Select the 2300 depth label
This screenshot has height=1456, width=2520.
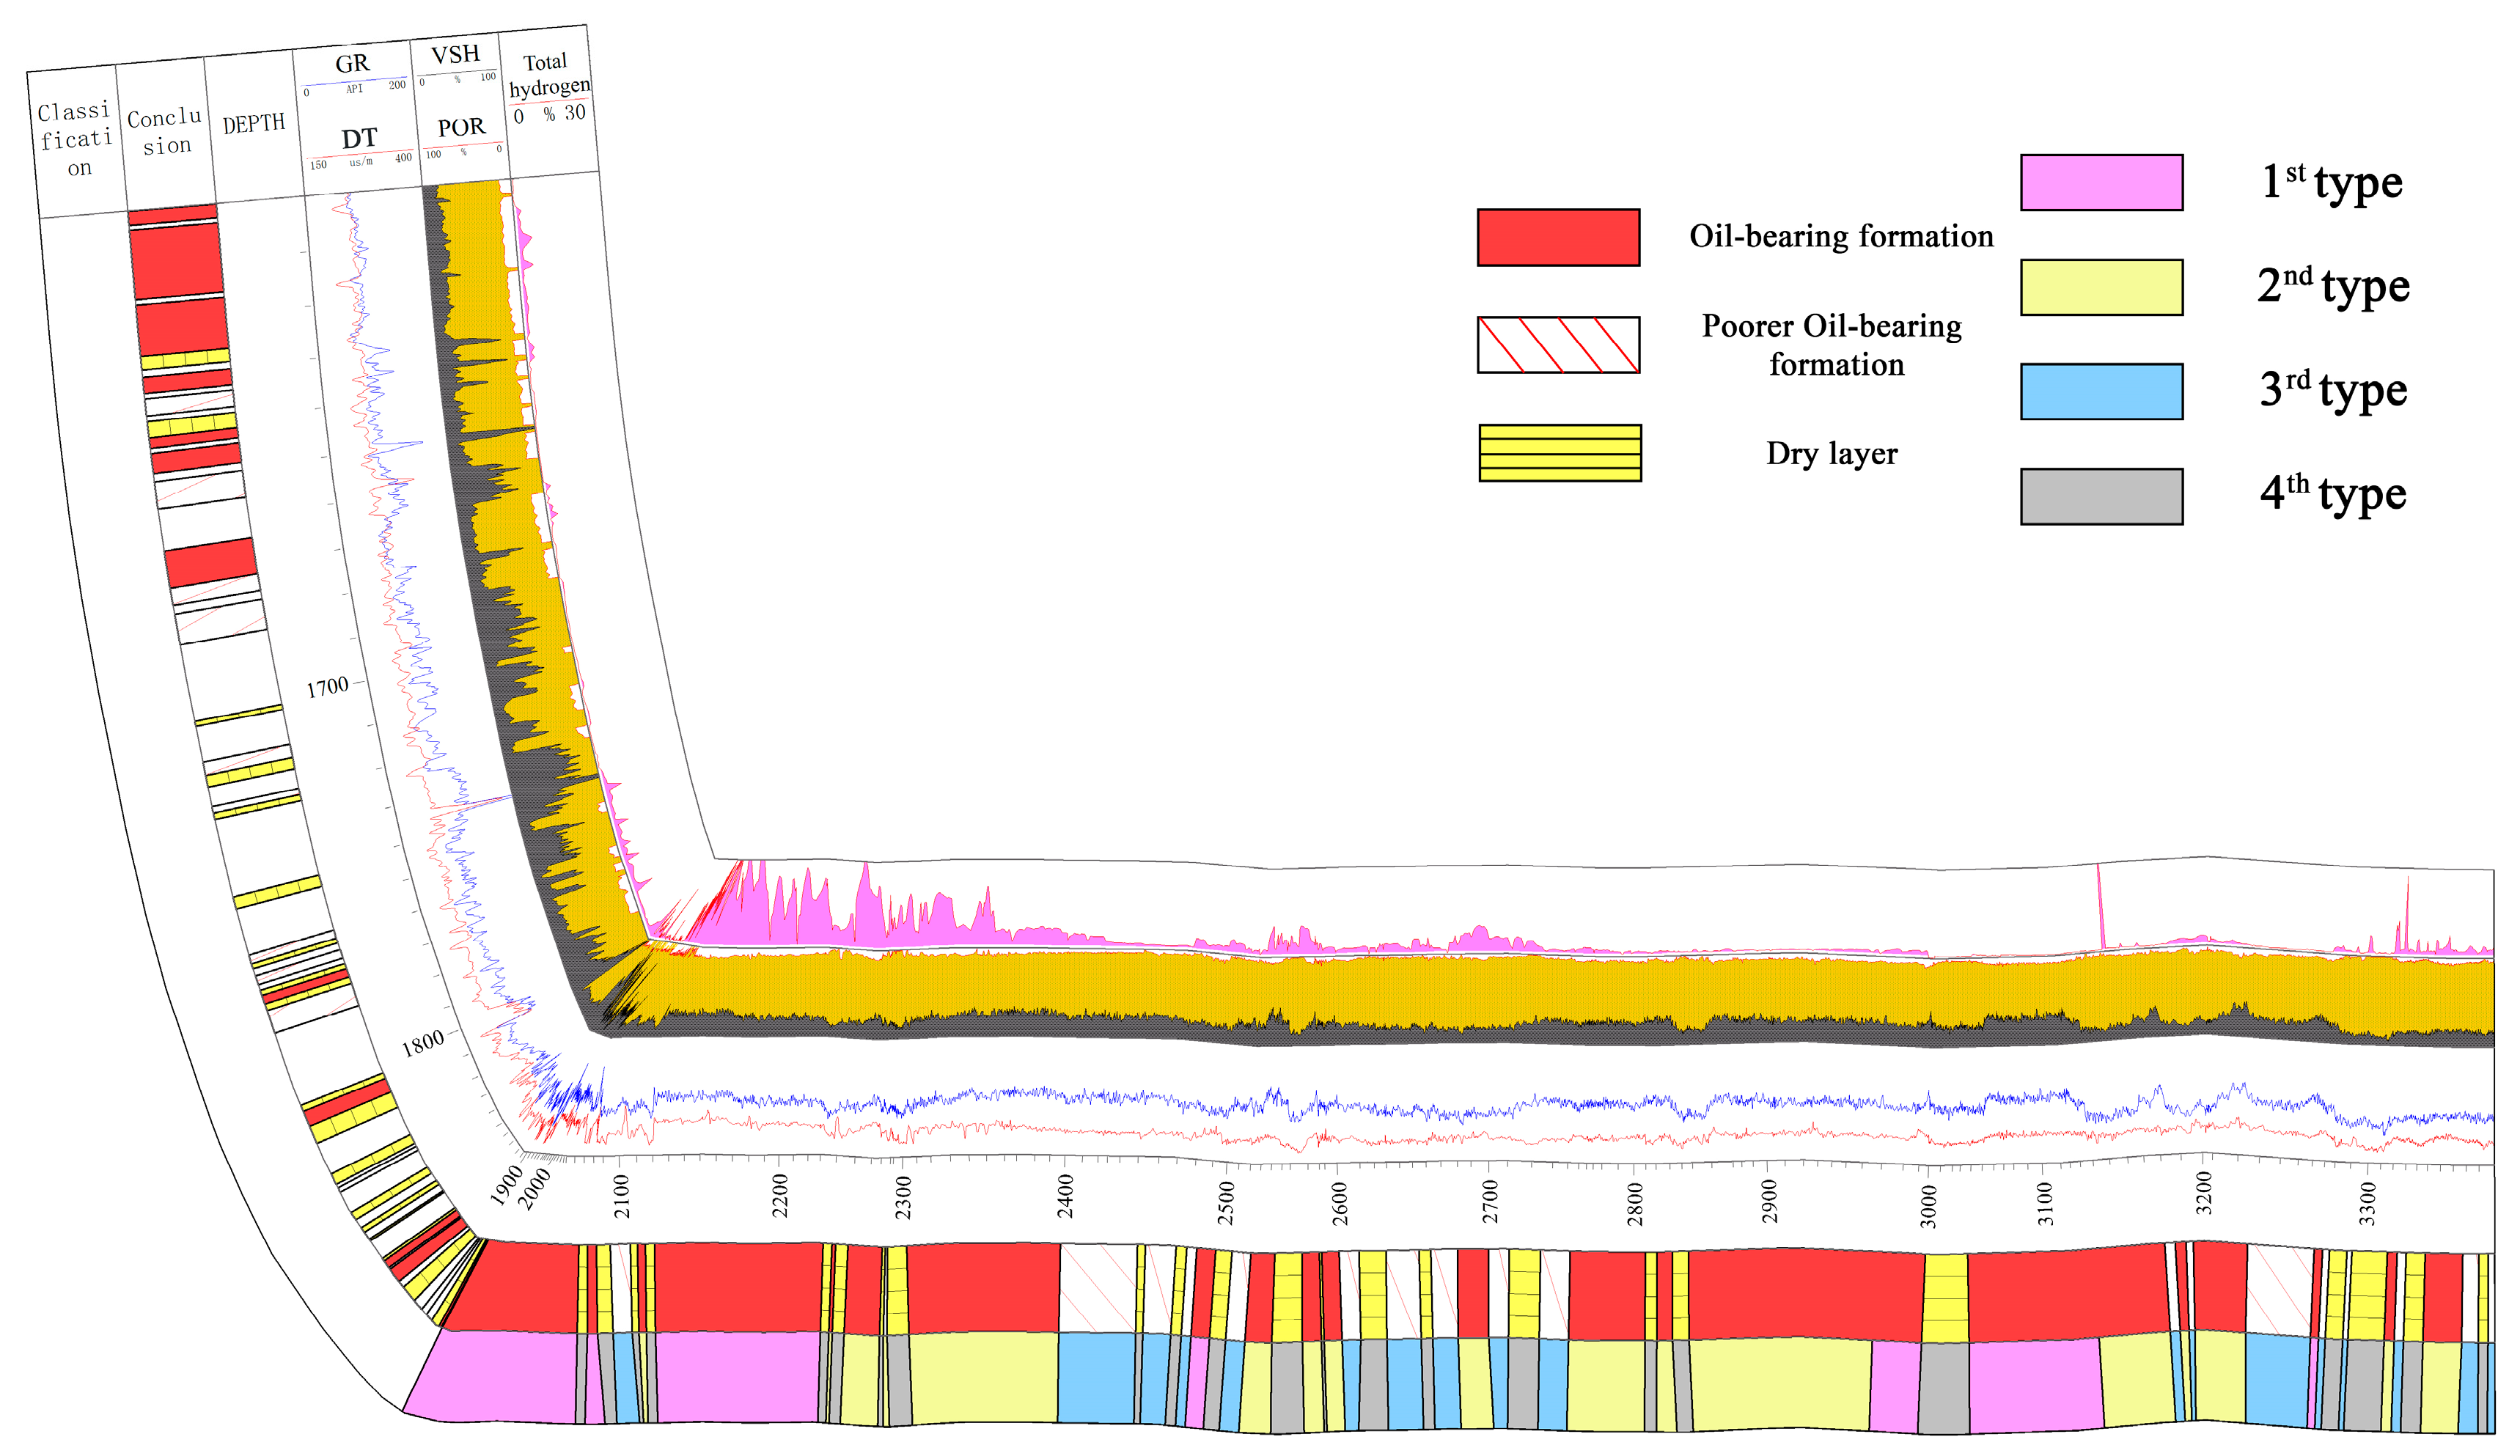904,1197
